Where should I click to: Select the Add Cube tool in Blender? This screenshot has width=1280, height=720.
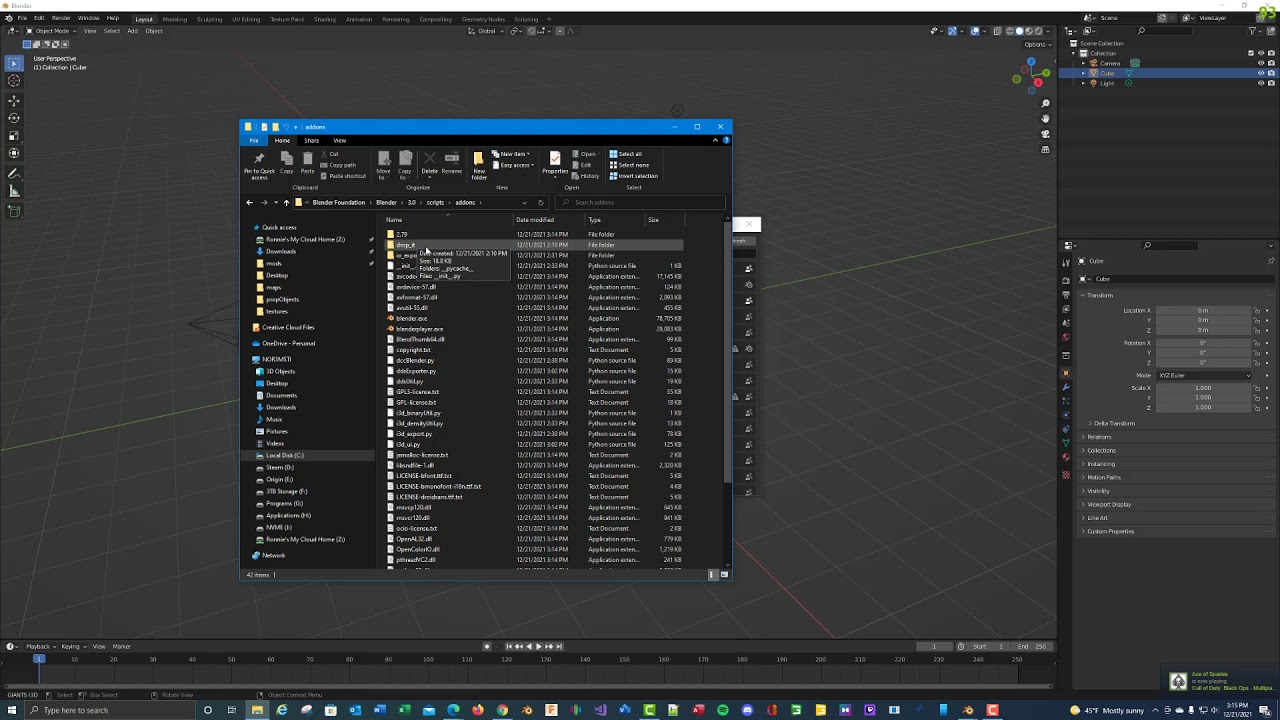point(14,211)
